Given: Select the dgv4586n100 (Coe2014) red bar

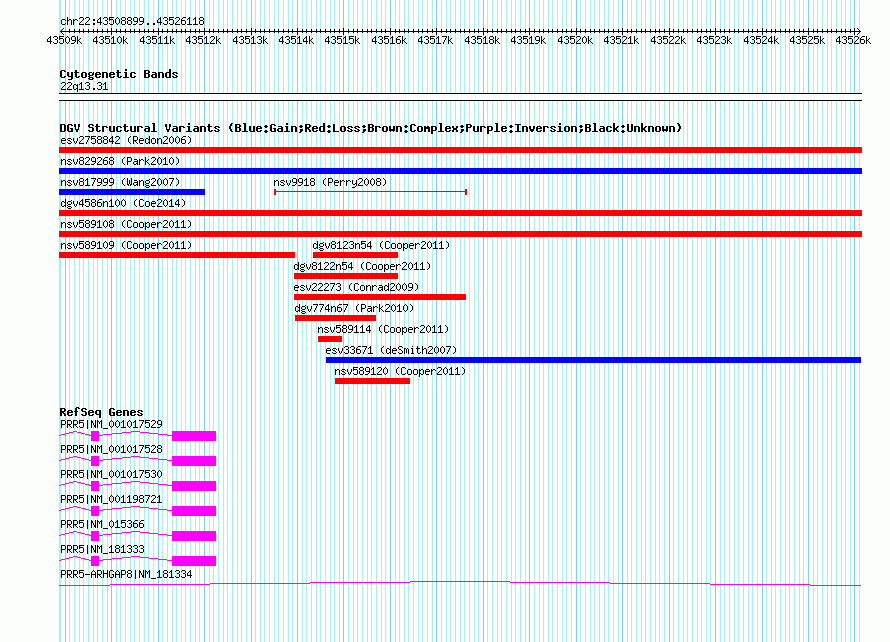Looking at the screenshot, I should coord(460,213).
